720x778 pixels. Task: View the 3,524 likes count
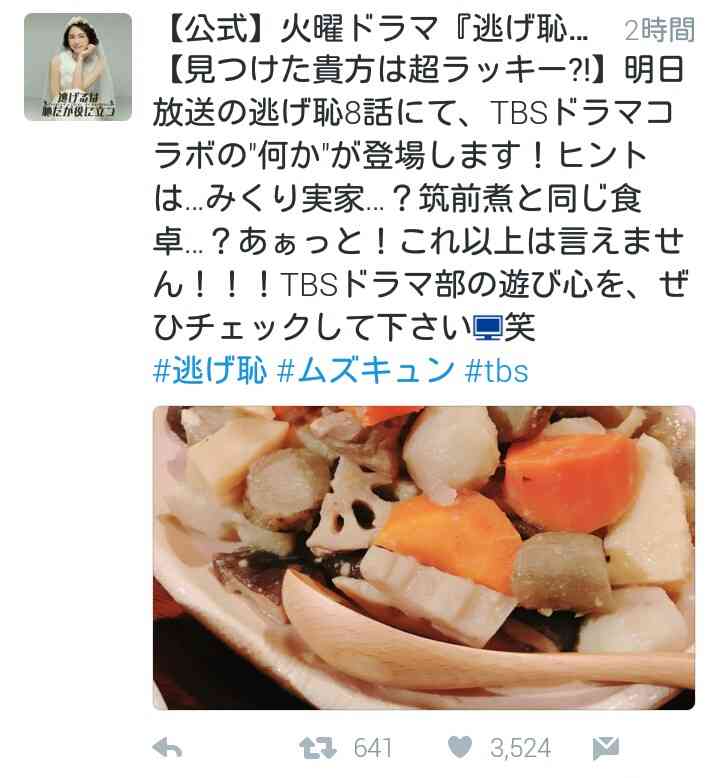click(x=520, y=748)
